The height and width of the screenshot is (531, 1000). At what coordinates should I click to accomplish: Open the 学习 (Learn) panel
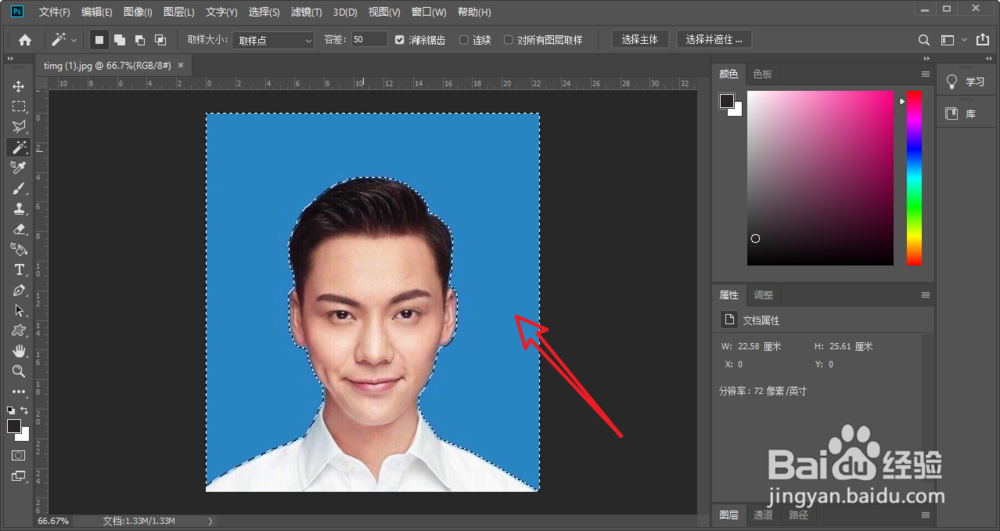pos(966,82)
